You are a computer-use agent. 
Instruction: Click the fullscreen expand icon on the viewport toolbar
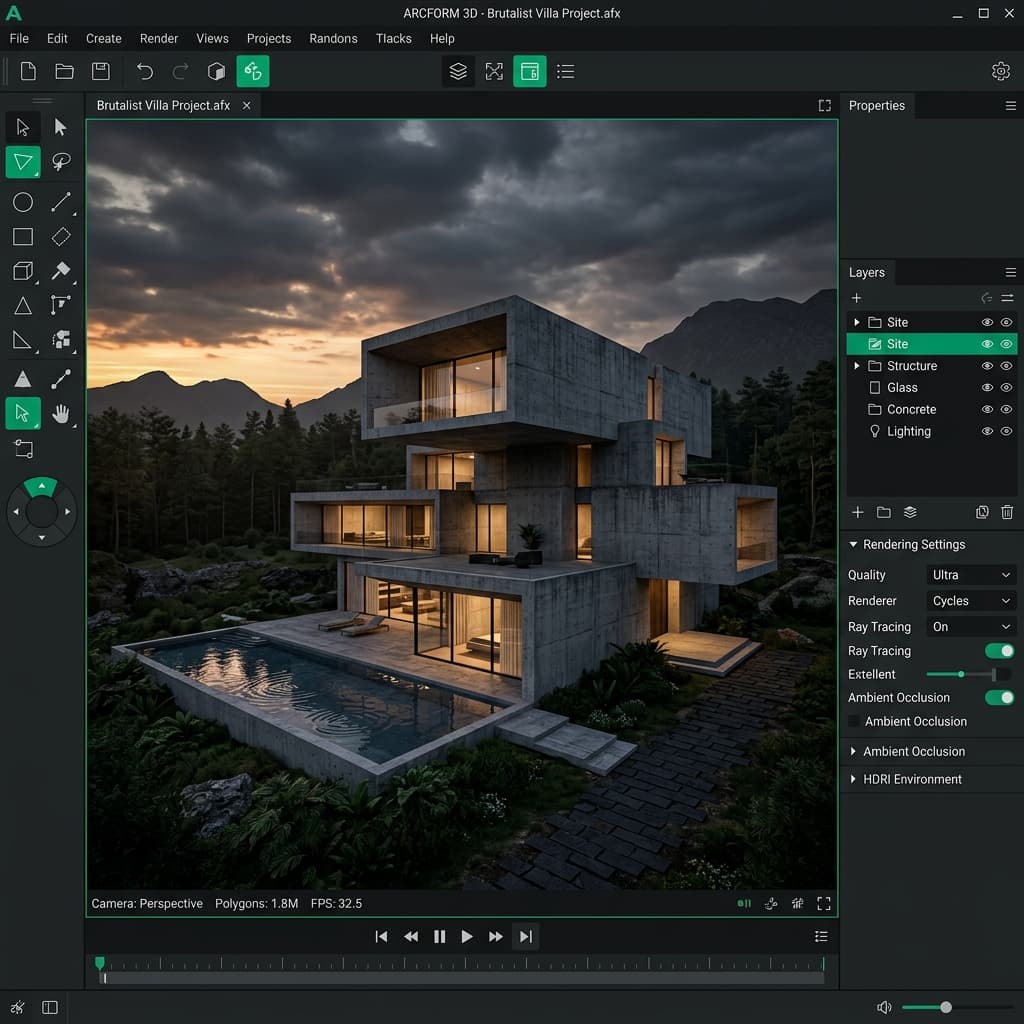(823, 903)
